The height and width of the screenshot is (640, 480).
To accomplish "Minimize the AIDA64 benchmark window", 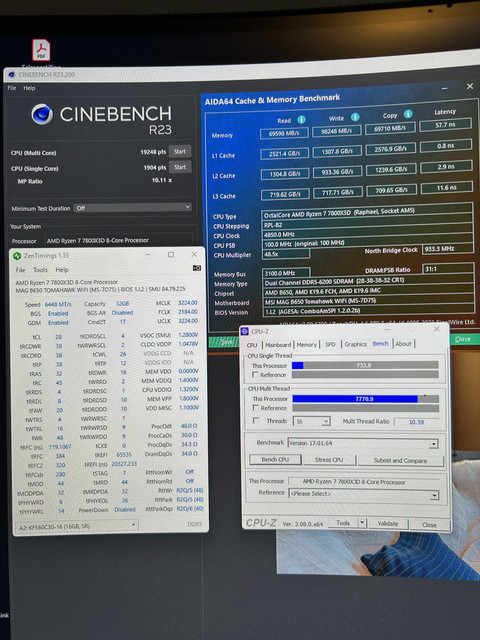I will point(444,89).
